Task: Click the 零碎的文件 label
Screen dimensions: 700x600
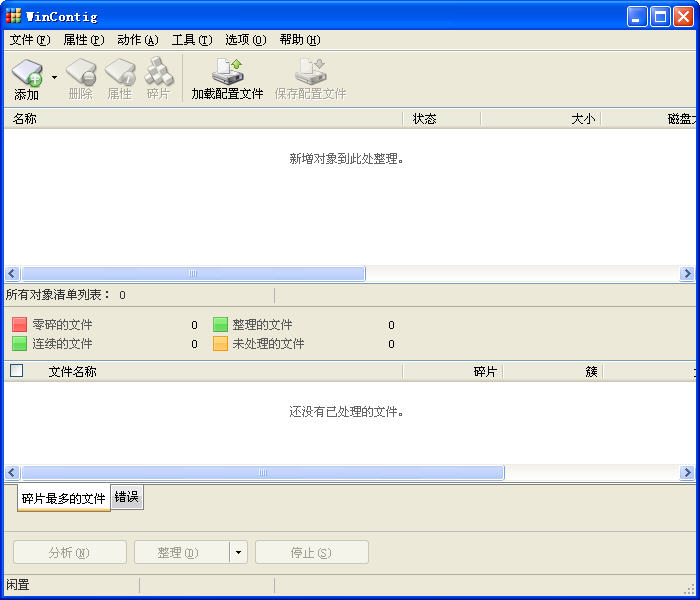Action: (62, 325)
